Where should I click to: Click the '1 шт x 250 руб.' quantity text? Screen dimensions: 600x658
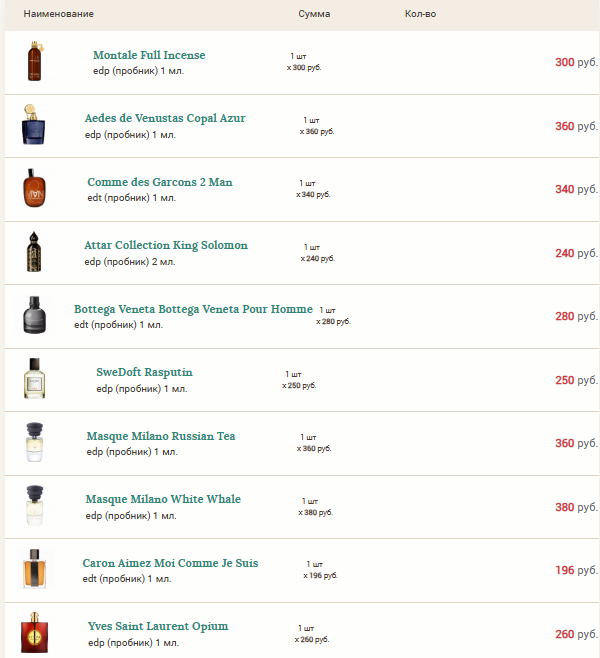pos(299,380)
